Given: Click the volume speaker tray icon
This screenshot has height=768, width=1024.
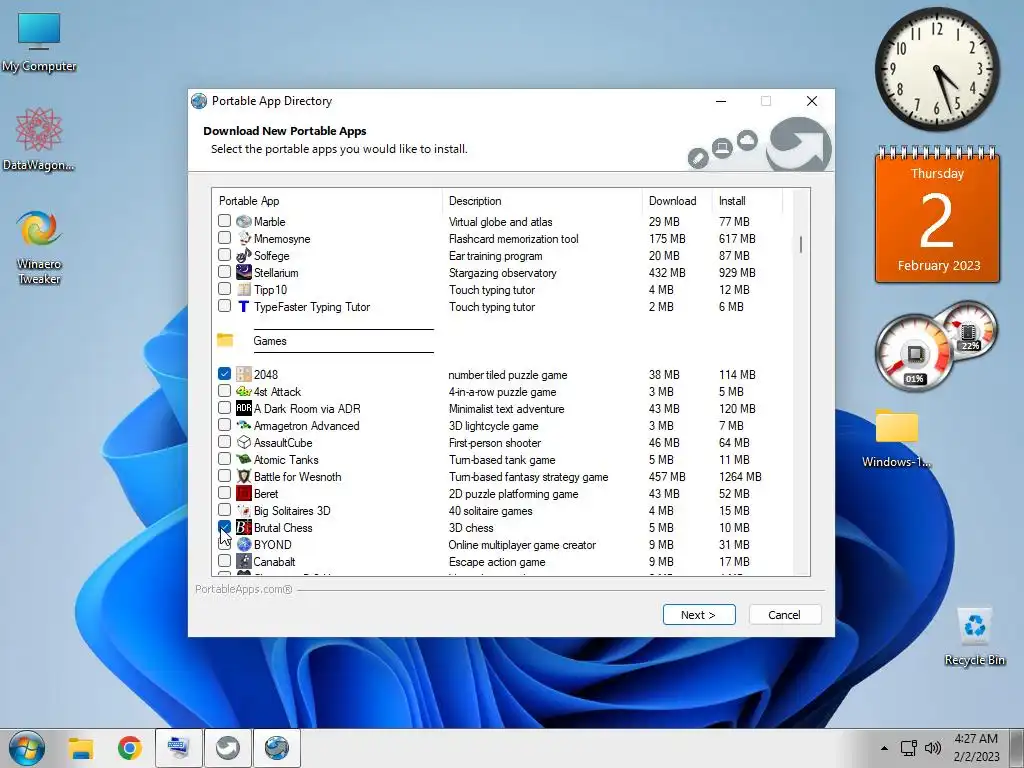Looking at the screenshot, I should [x=933, y=748].
